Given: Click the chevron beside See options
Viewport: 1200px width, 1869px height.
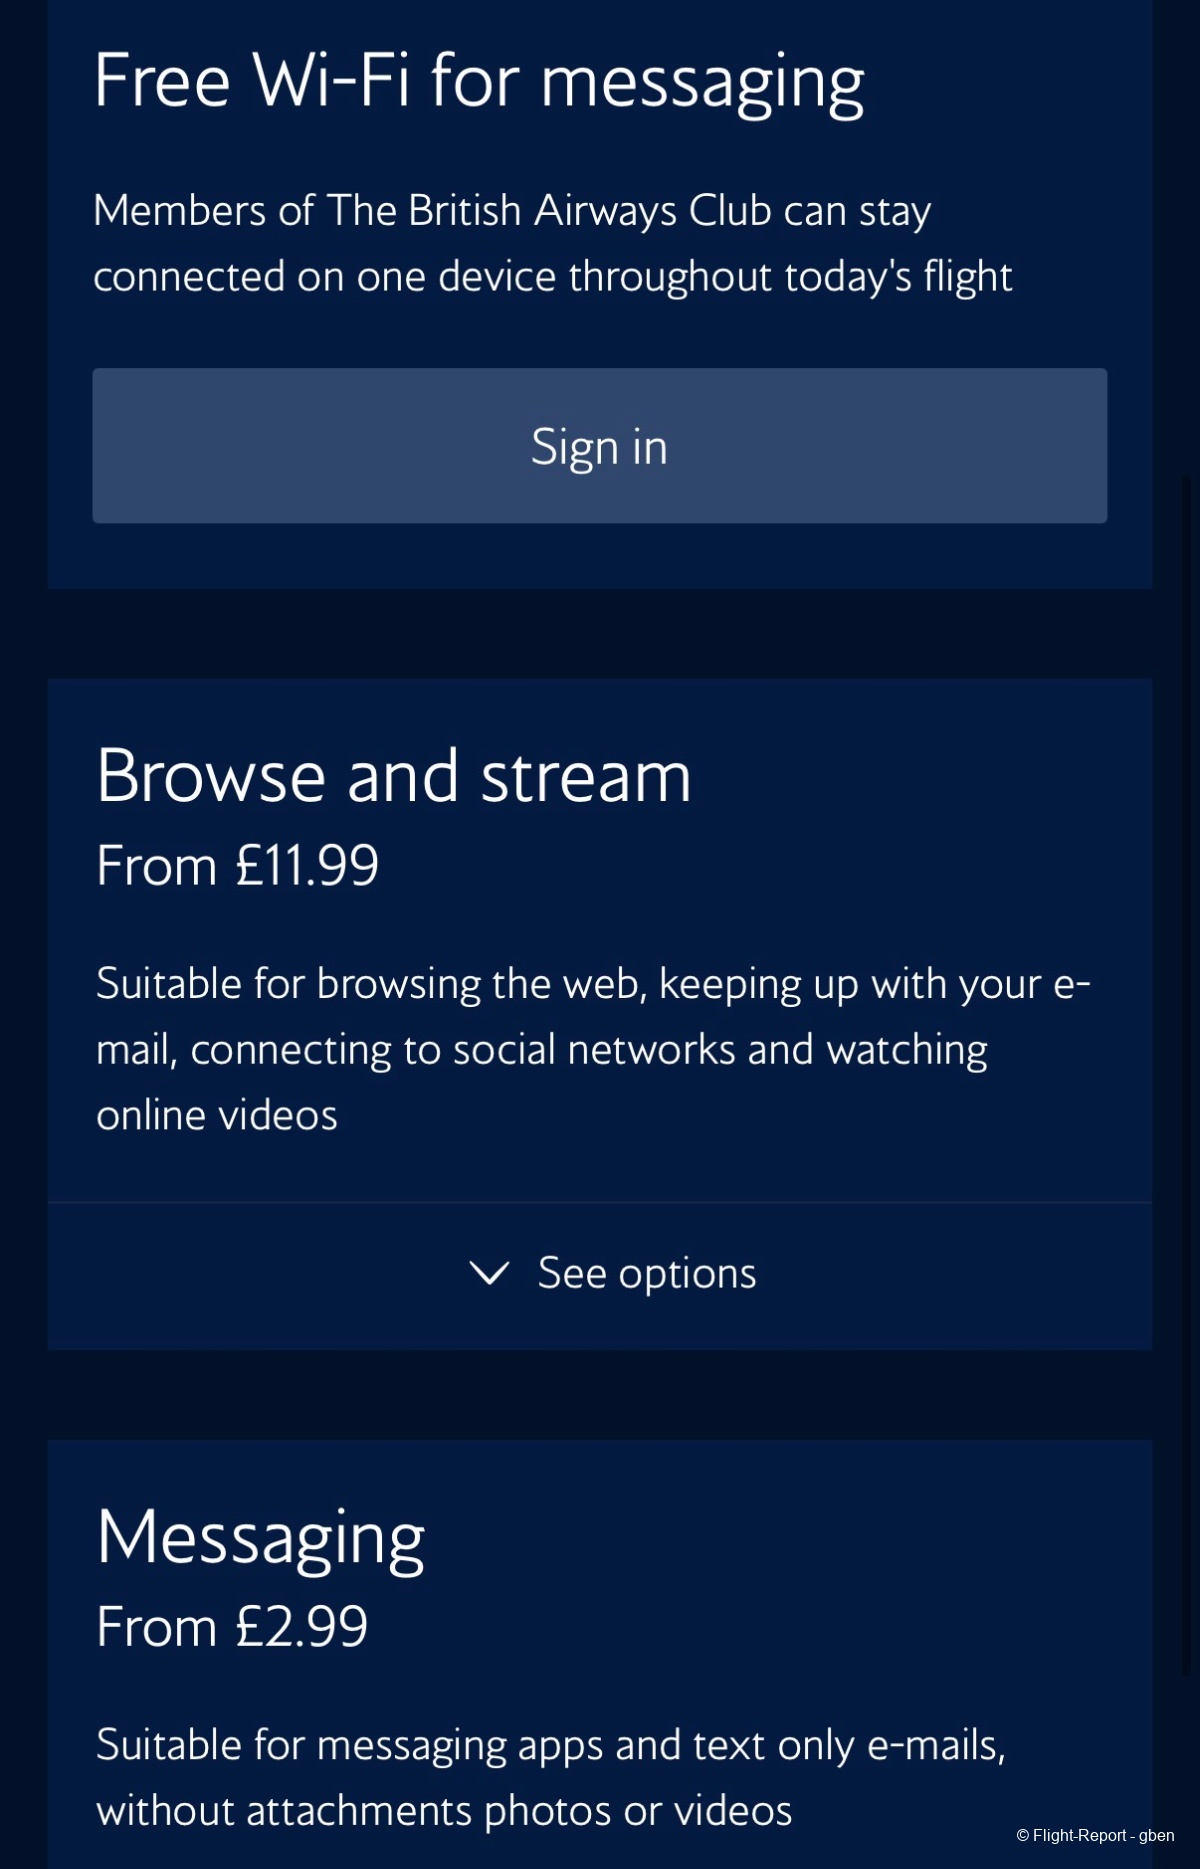Looking at the screenshot, I should point(489,1273).
